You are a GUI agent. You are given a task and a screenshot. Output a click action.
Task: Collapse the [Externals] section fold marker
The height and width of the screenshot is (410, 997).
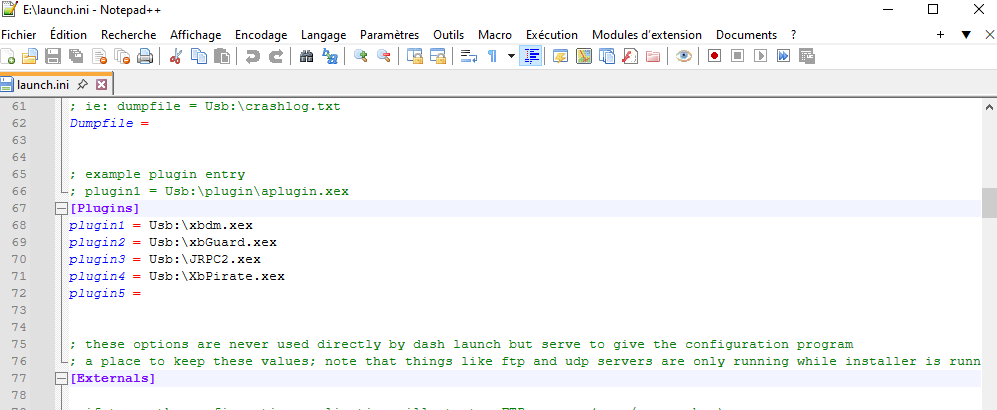pyautogui.click(x=60, y=379)
